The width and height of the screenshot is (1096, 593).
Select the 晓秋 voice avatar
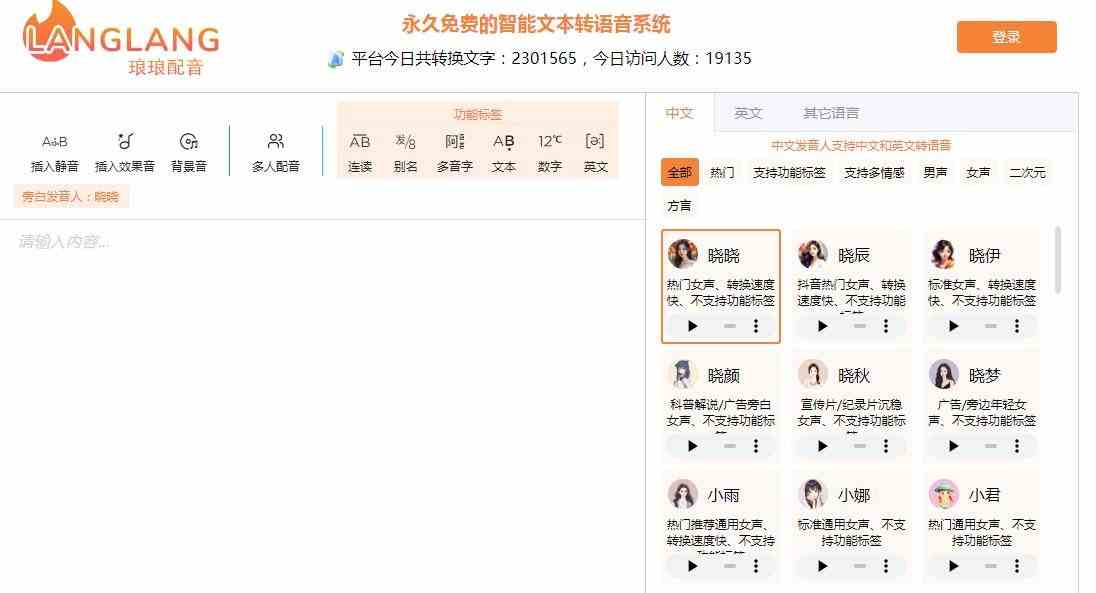(813, 374)
